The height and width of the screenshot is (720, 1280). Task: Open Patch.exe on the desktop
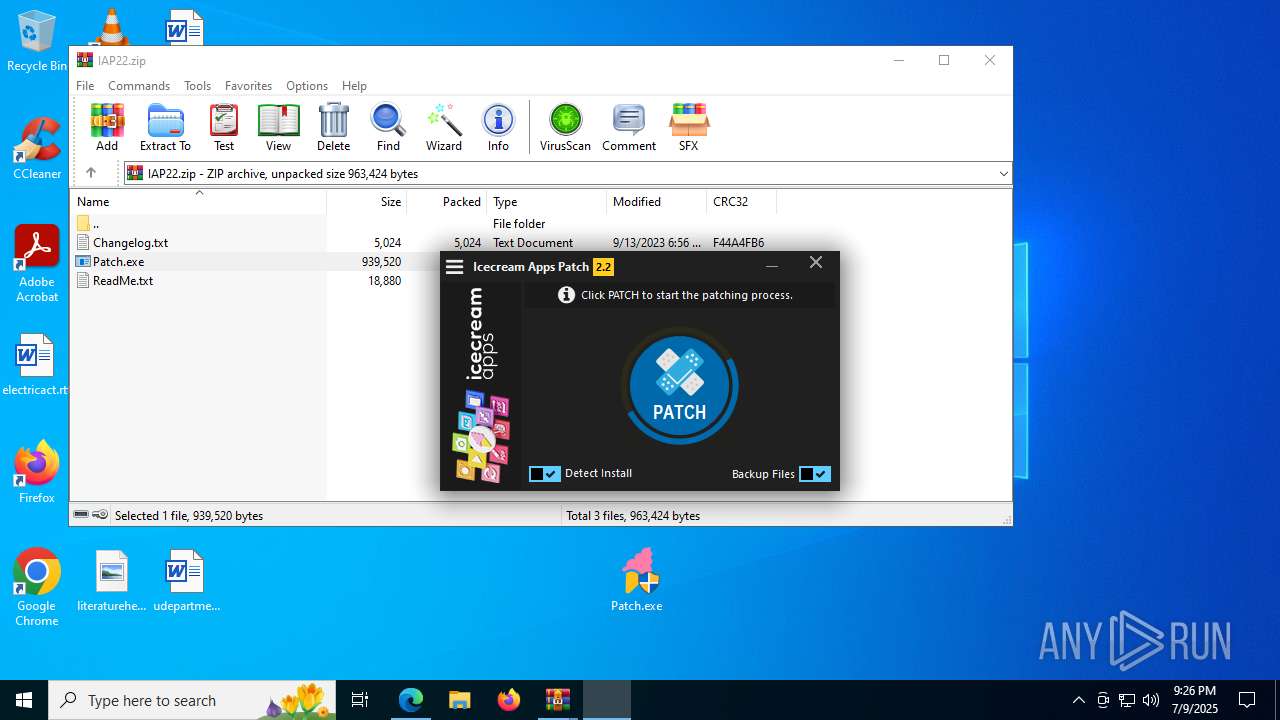(x=637, y=581)
